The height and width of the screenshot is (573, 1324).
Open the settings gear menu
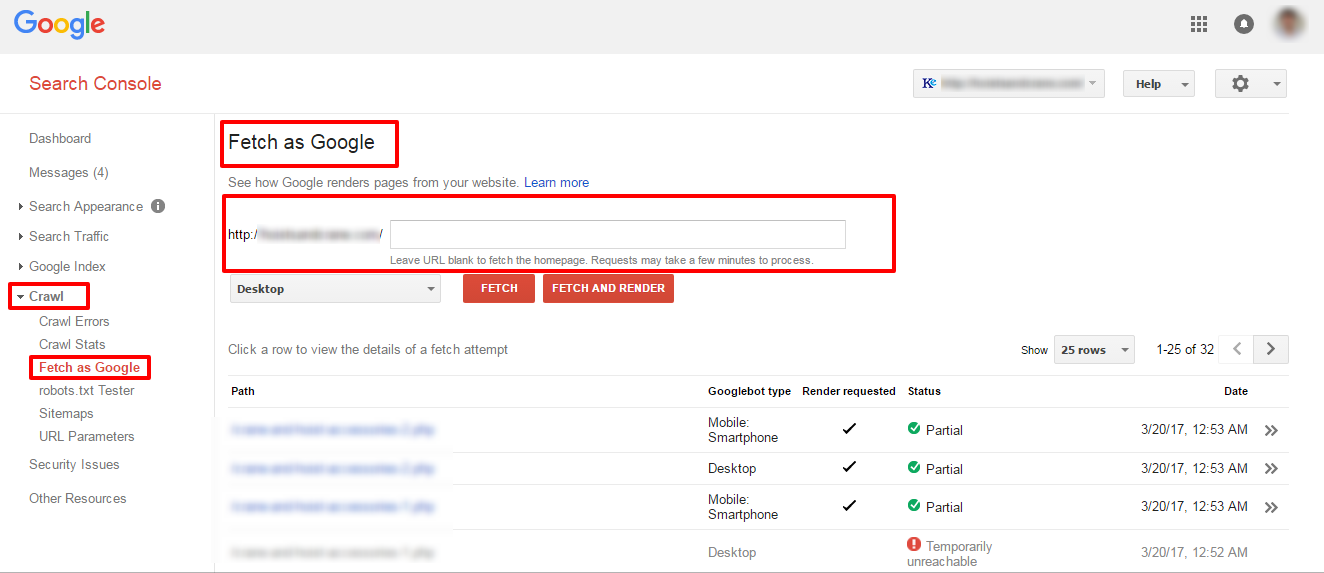click(1251, 84)
